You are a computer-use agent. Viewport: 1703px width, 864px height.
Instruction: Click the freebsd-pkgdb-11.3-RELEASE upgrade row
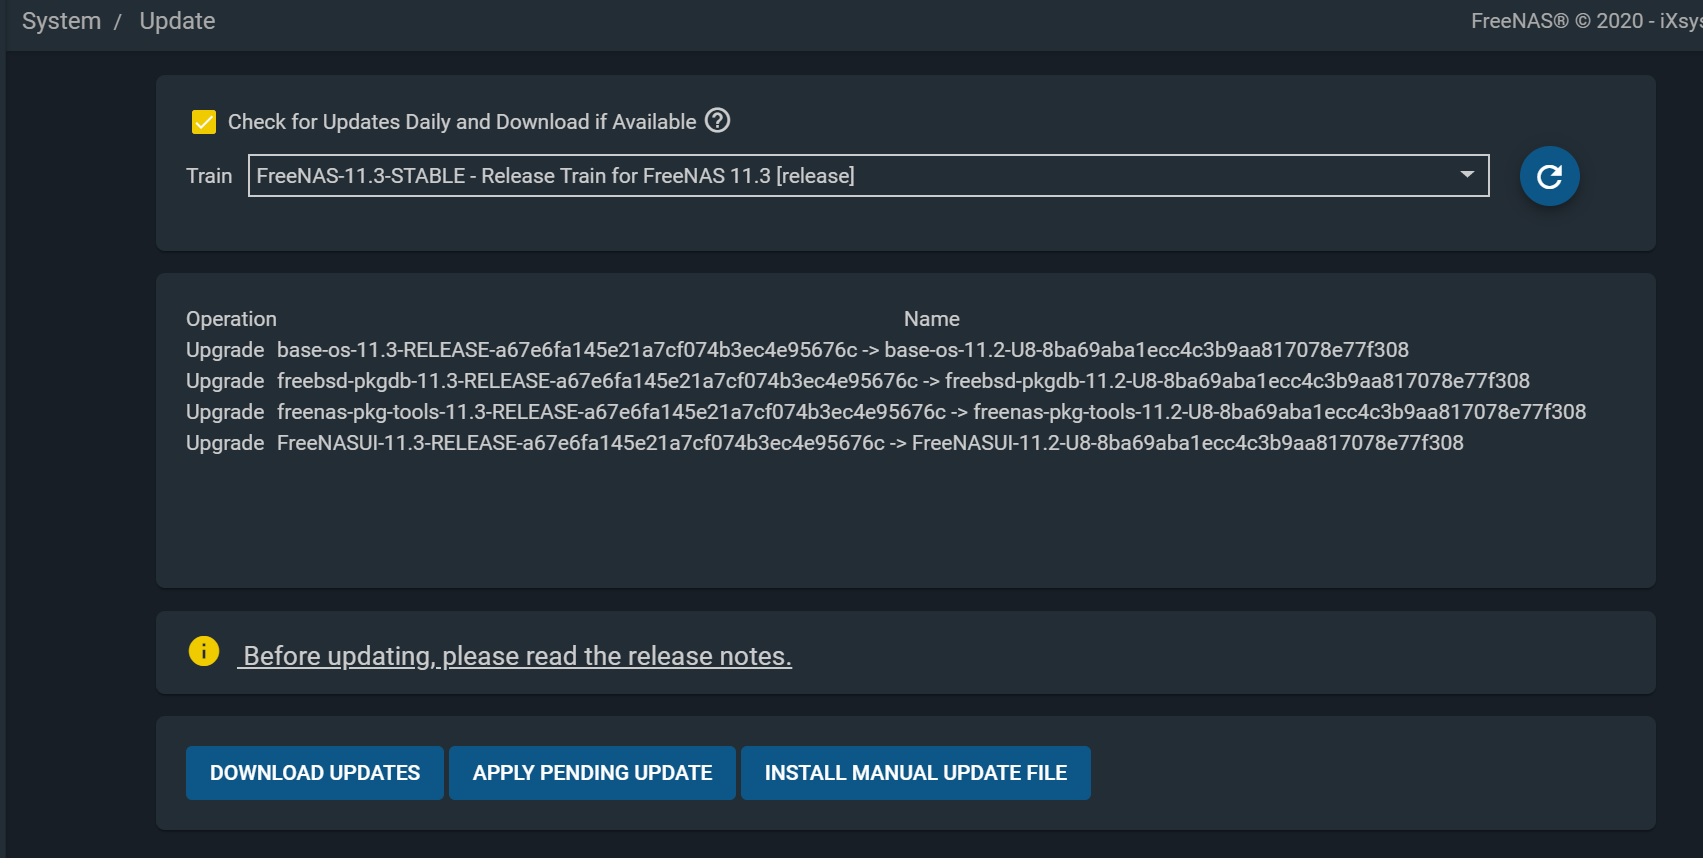[x=858, y=381]
